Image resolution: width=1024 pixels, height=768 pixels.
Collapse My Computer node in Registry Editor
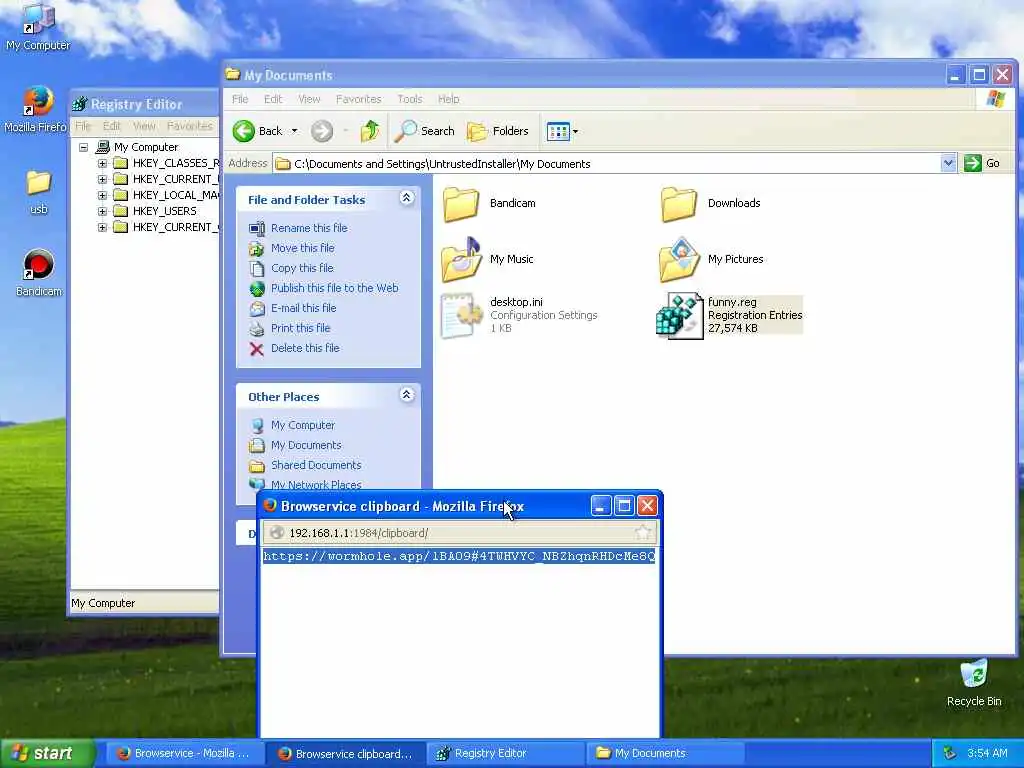tap(84, 147)
